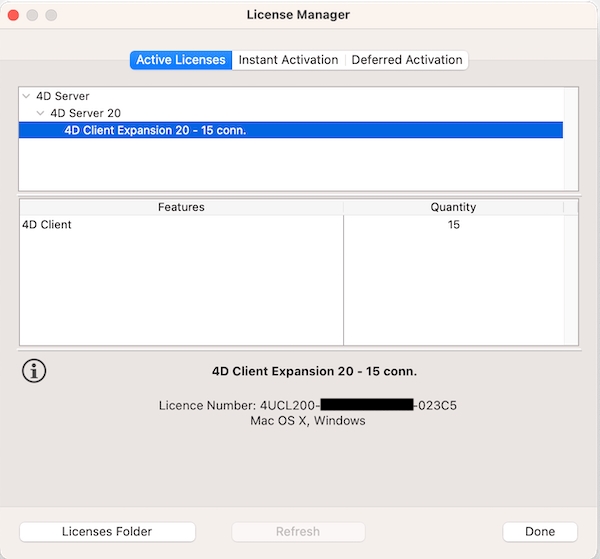Click the Quantity column header
Screen dimensions: 600x559
pyautogui.click(x=453, y=207)
